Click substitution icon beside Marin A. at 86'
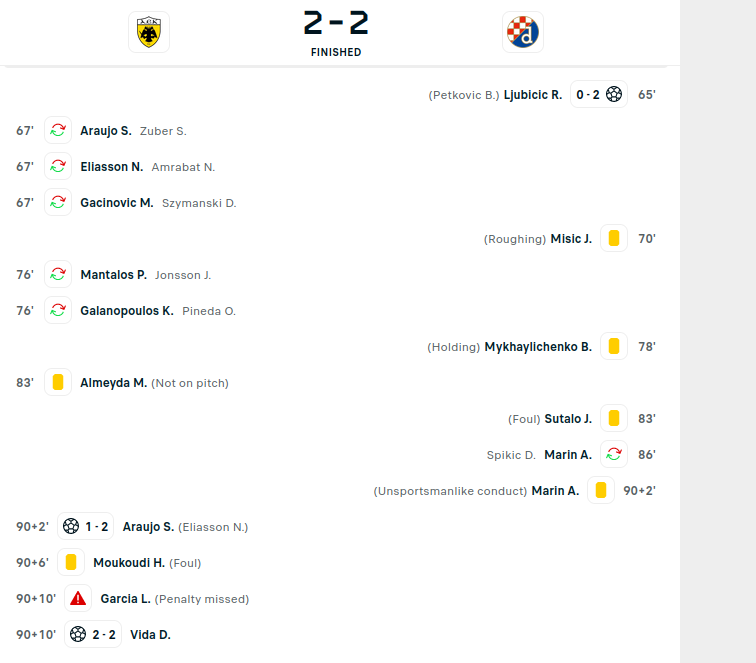Image resolution: width=756 pixels, height=663 pixels. tap(614, 455)
